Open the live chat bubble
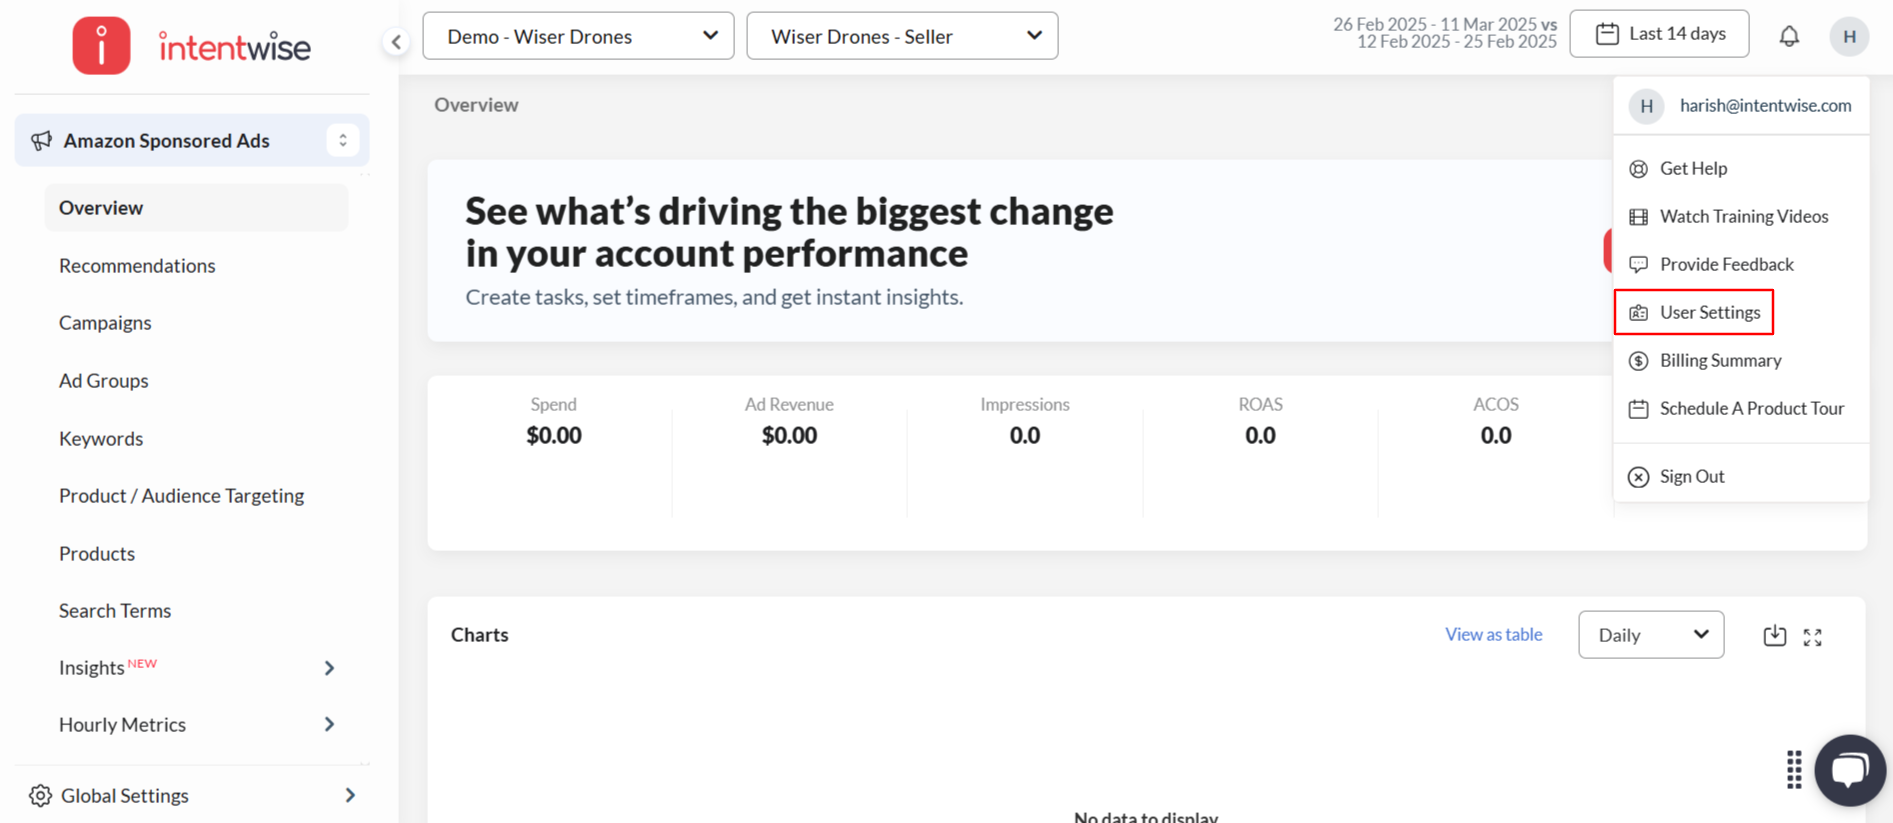Viewport: 1893px width, 823px height. point(1850,770)
